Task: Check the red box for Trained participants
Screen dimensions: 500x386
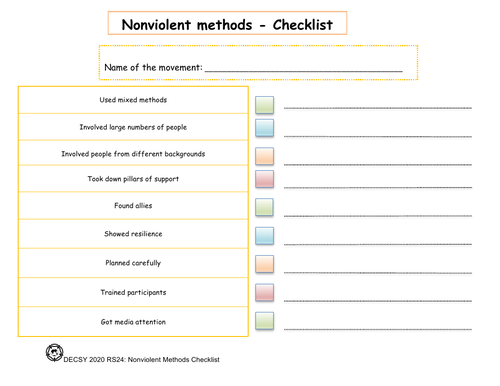Action: point(265,292)
